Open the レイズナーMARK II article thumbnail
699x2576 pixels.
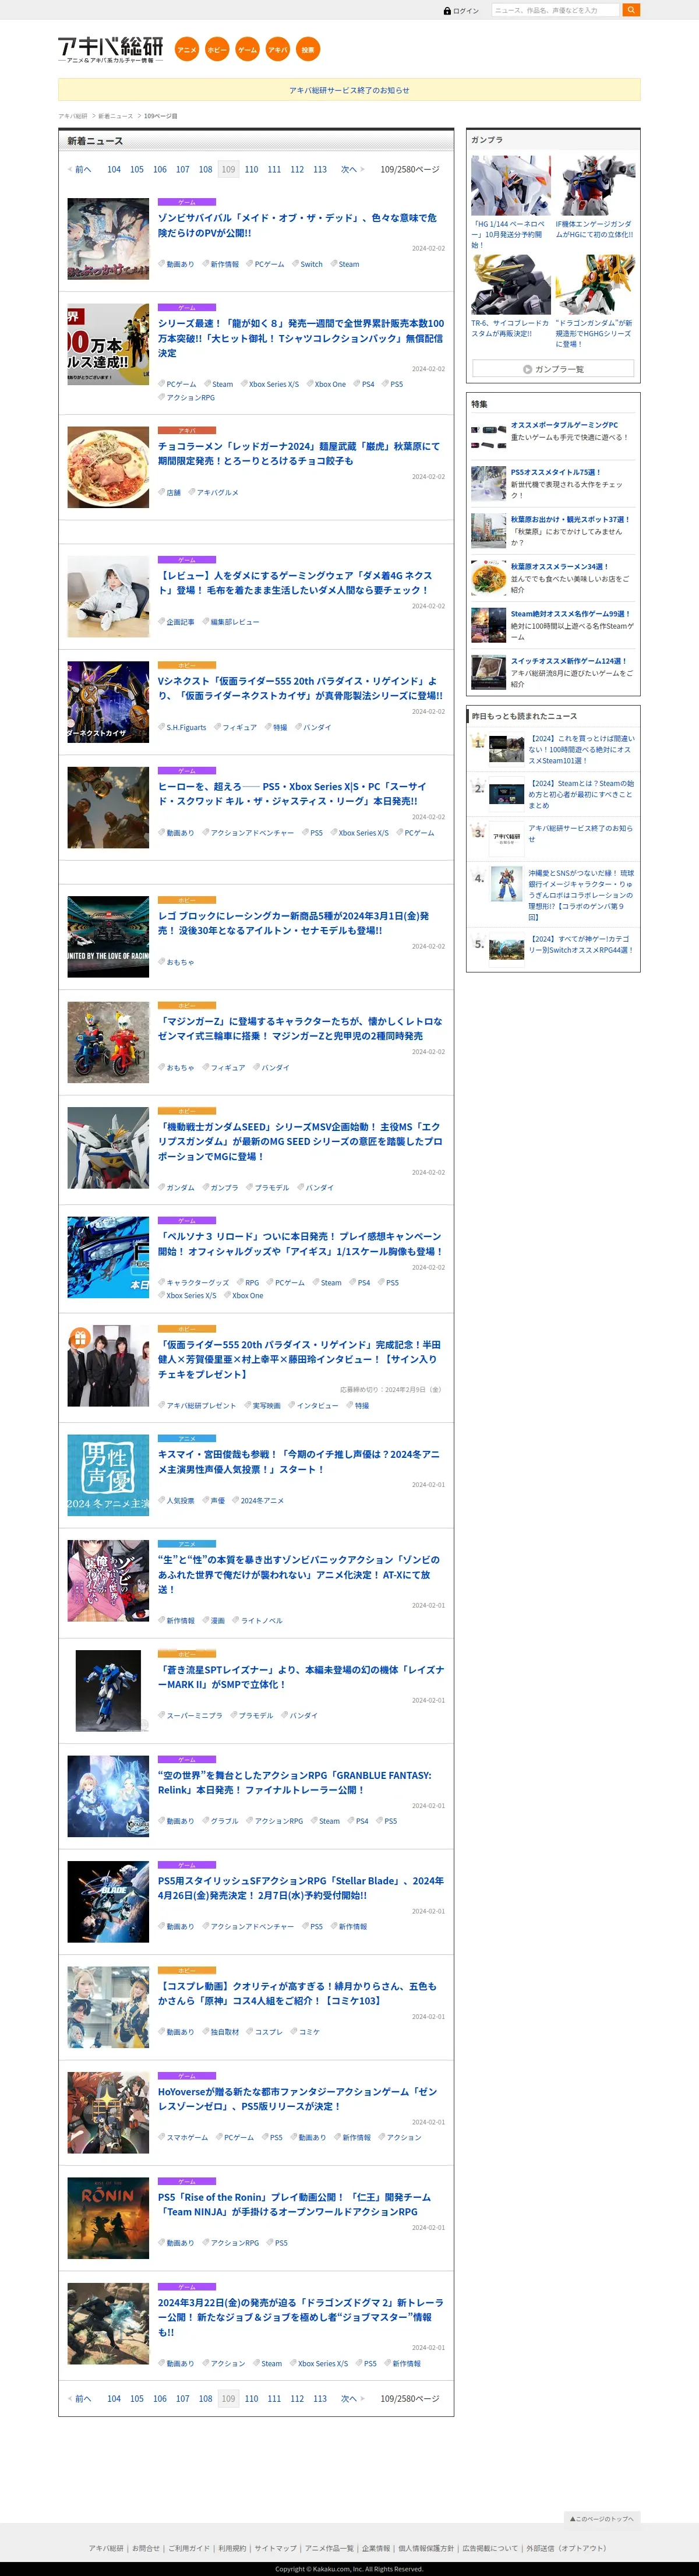108,1691
